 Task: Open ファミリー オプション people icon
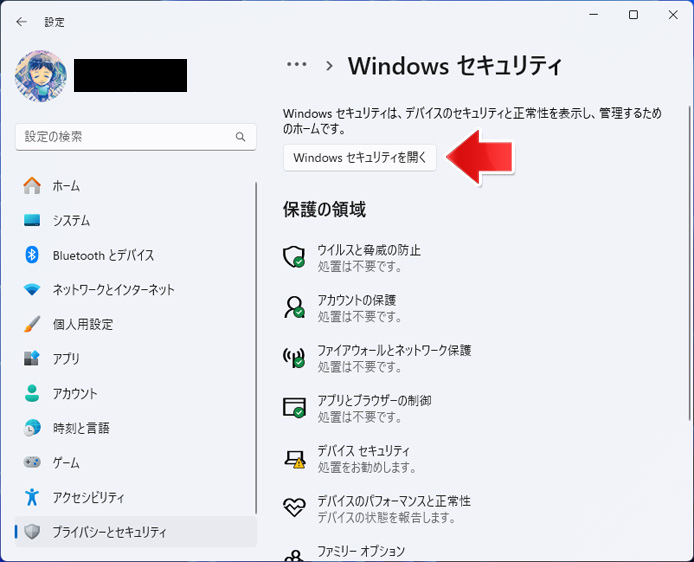coord(294,555)
